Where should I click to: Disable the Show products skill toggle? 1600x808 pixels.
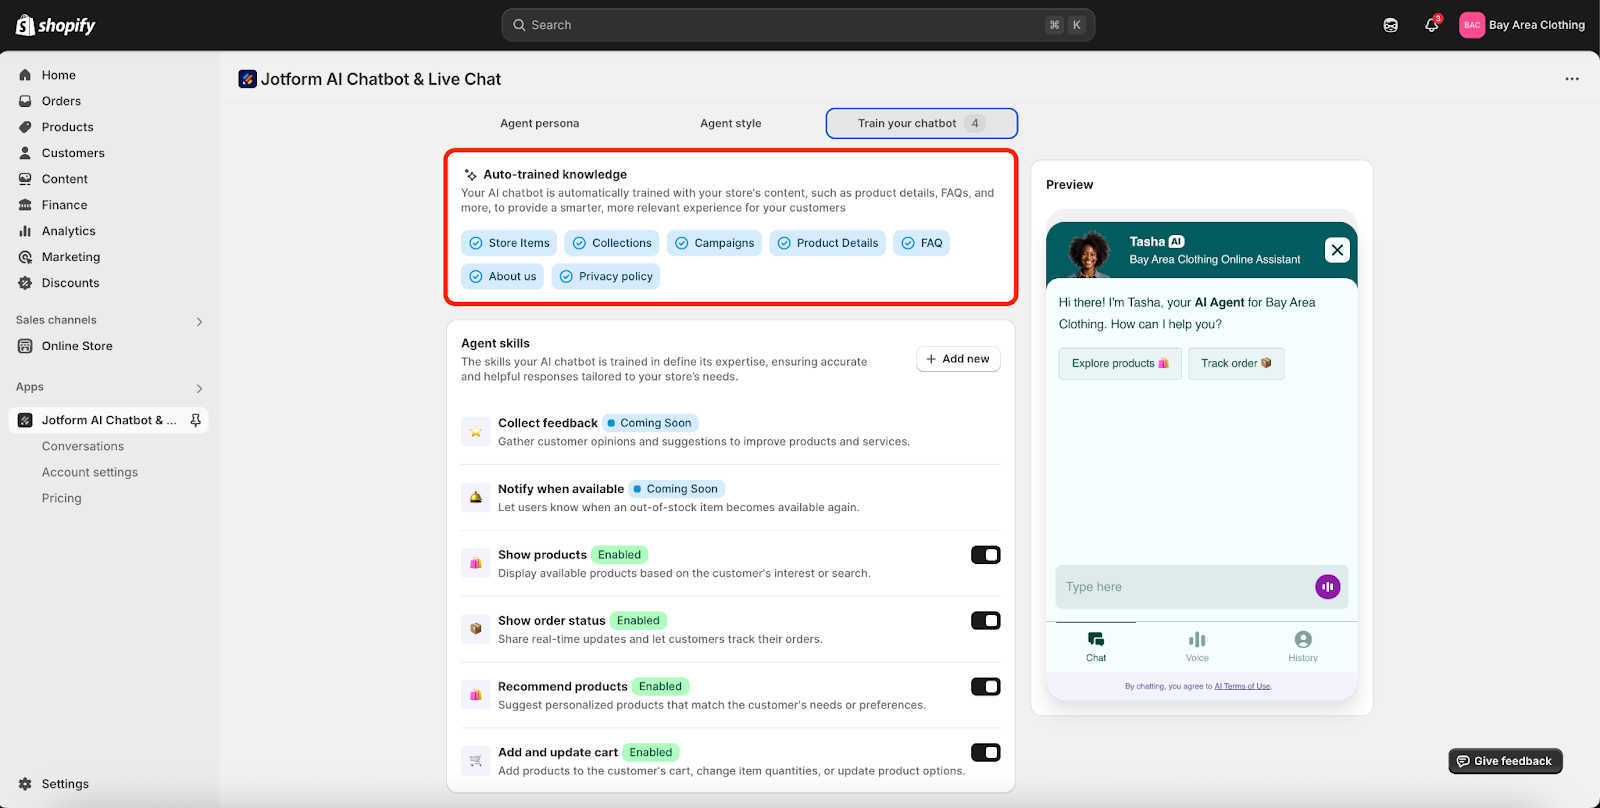point(985,555)
